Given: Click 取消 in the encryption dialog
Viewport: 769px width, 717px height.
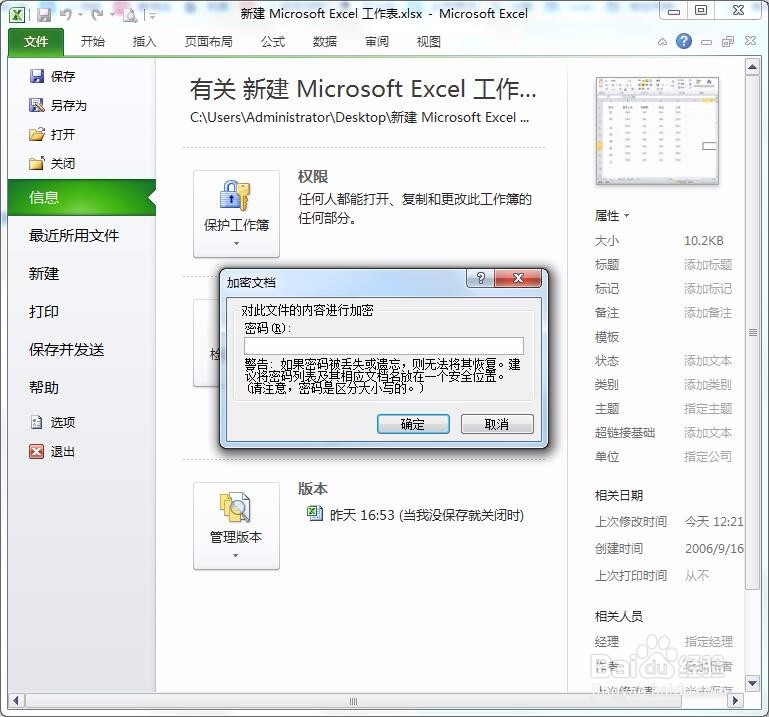Looking at the screenshot, I should click(497, 424).
